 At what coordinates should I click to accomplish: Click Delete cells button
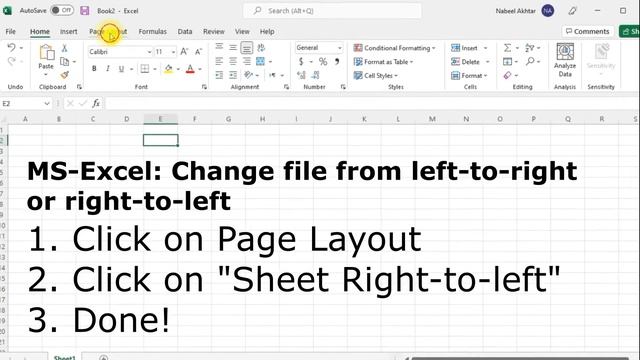tap(465, 62)
